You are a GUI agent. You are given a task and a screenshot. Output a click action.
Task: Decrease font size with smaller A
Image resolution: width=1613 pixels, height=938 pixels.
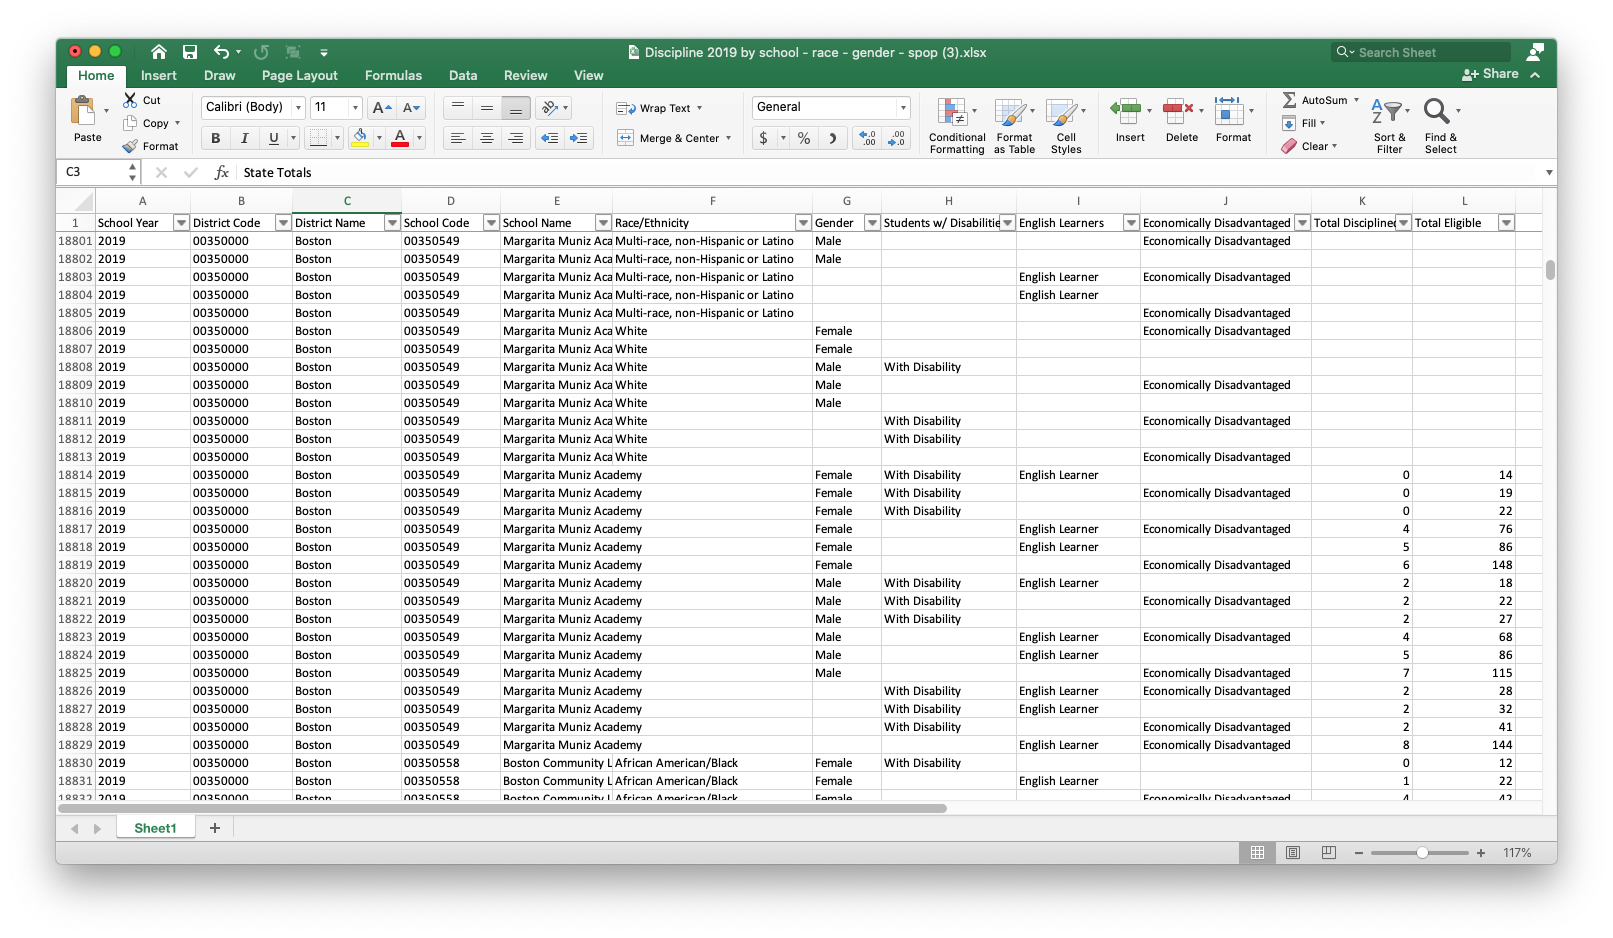tap(411, 107)
